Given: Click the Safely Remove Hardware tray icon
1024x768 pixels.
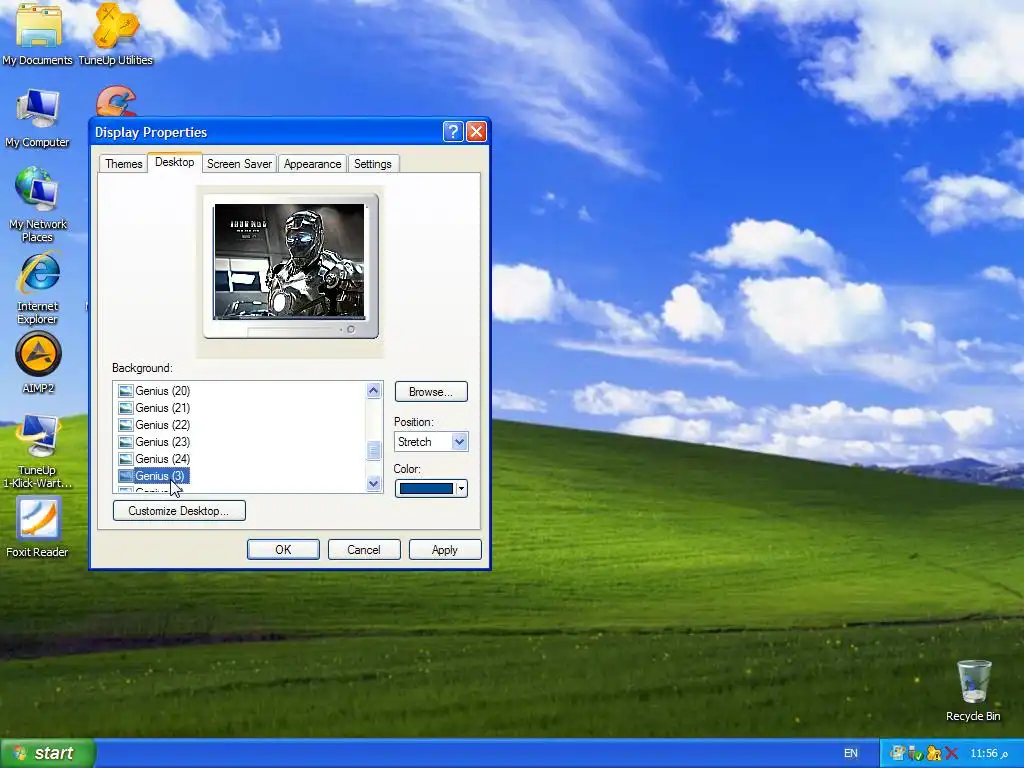Looking at the screenshot, I should (x=915, y=754).
